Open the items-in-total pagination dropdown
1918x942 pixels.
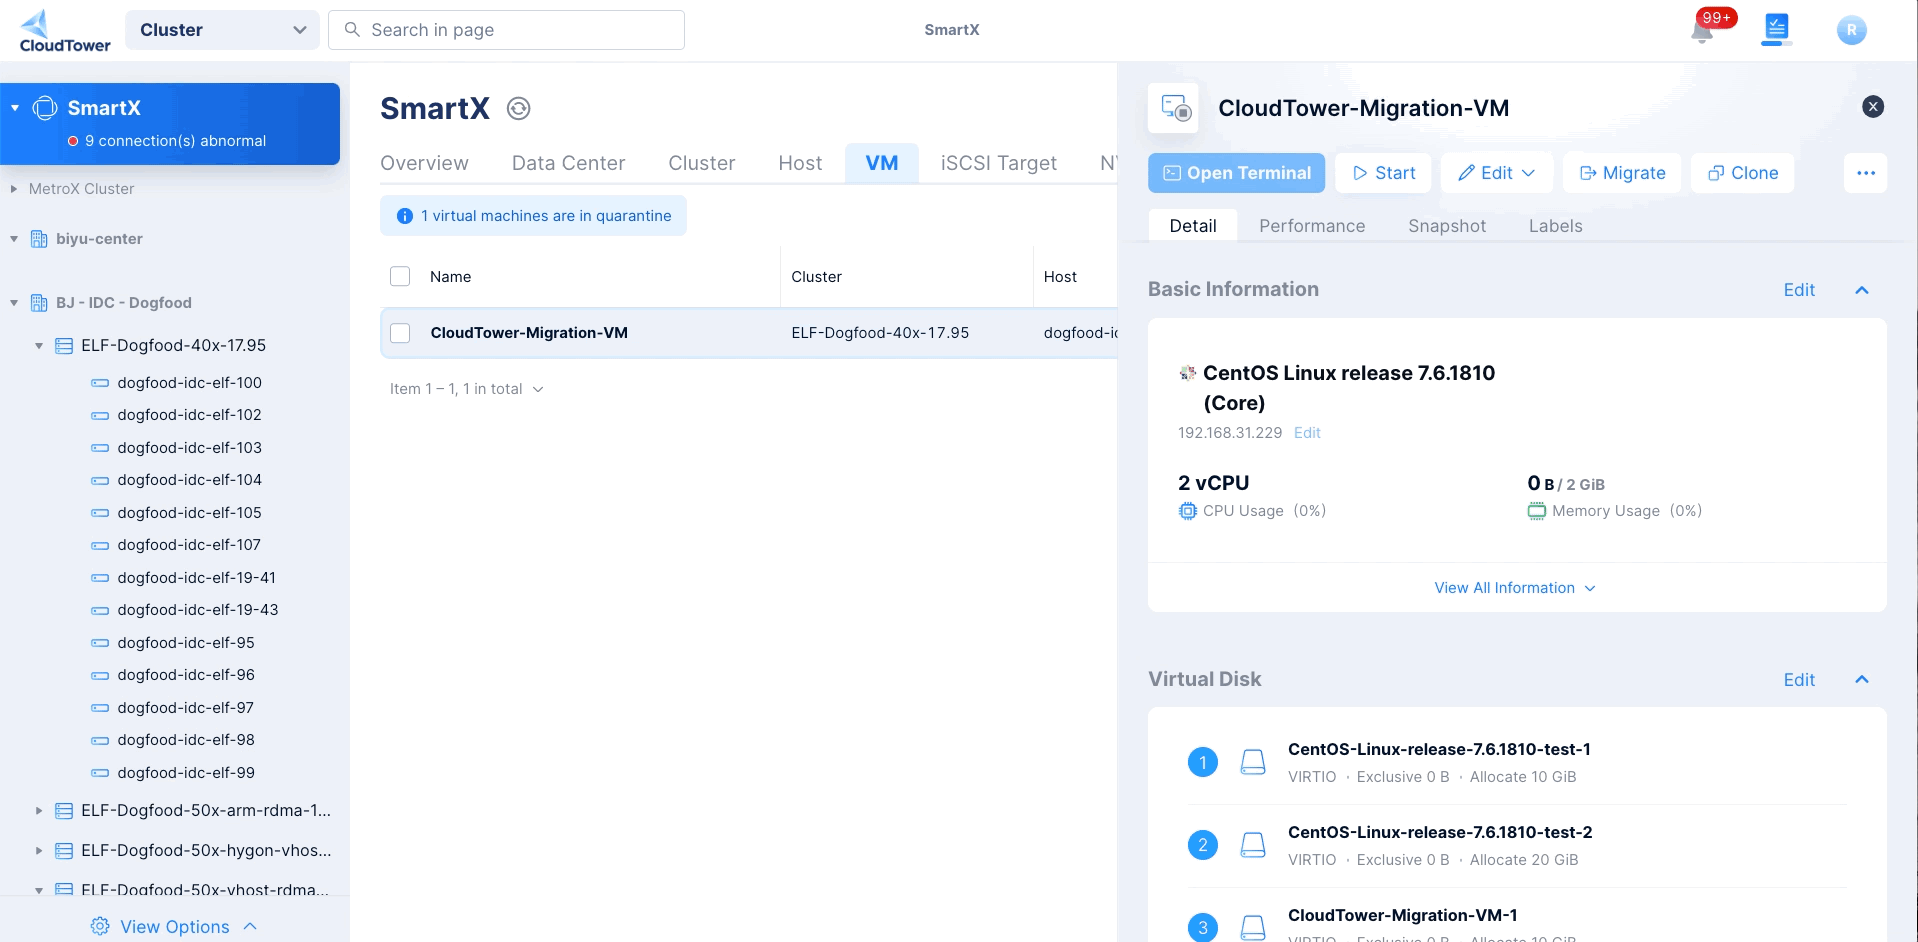coord(467,389)
